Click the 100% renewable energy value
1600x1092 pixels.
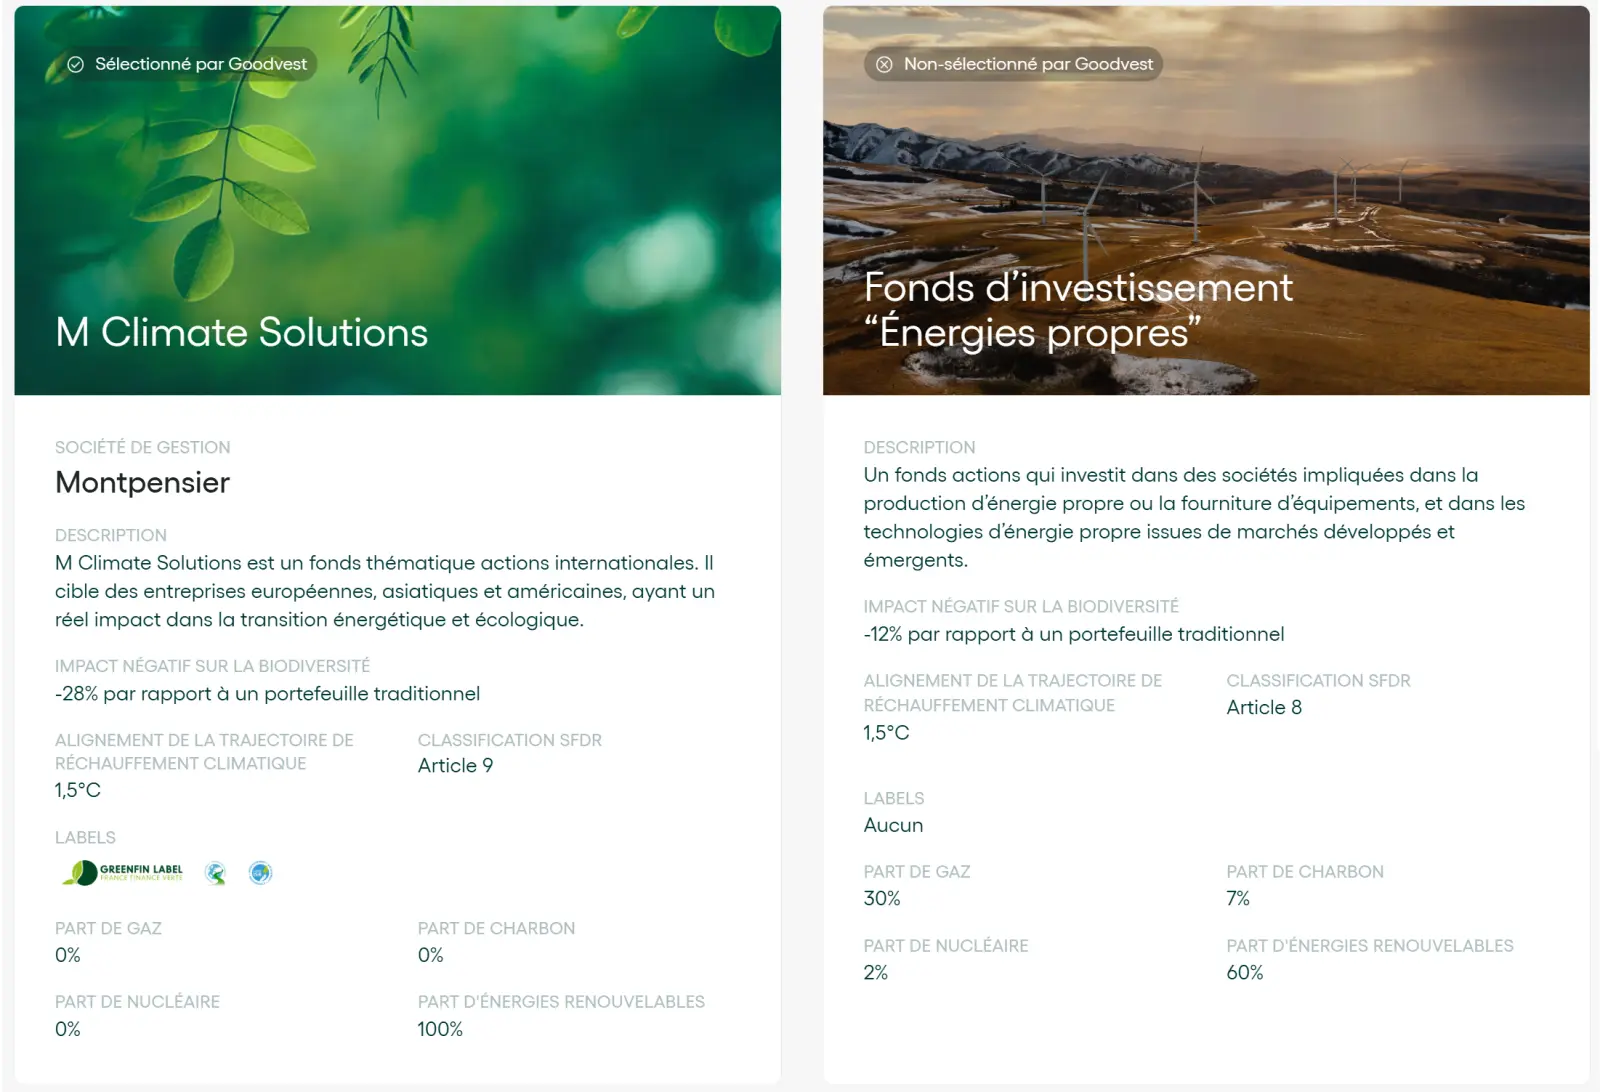(440, 1029)
